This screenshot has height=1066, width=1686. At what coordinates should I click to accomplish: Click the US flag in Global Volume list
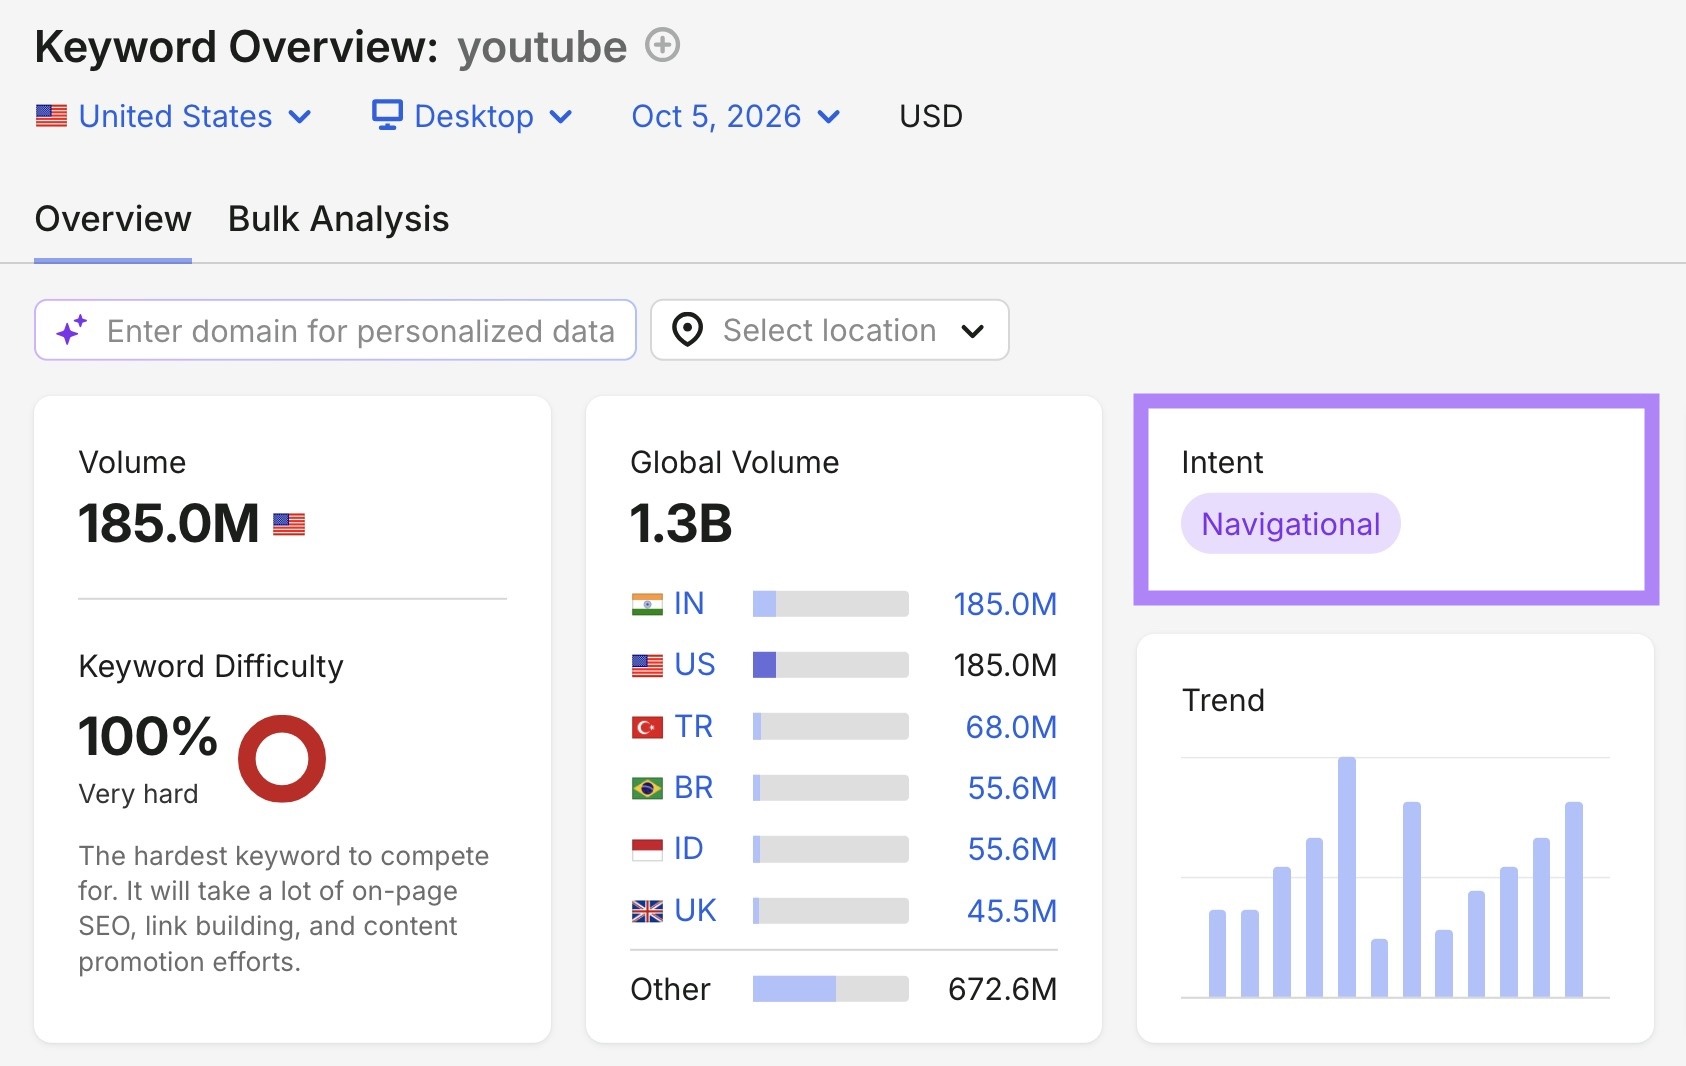click(x=647, y=665)
